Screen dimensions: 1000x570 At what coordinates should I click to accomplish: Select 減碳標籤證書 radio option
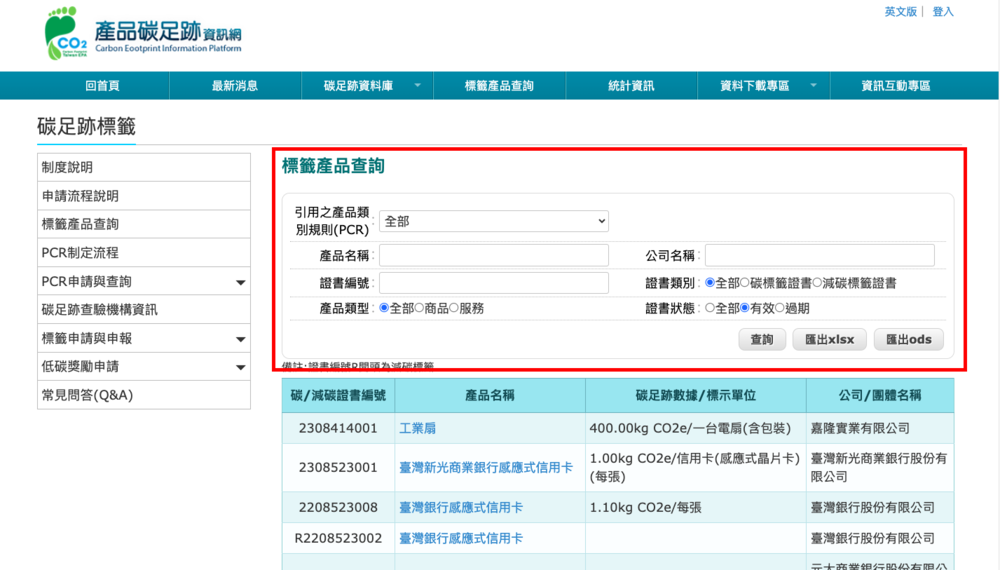pos(817,283)
